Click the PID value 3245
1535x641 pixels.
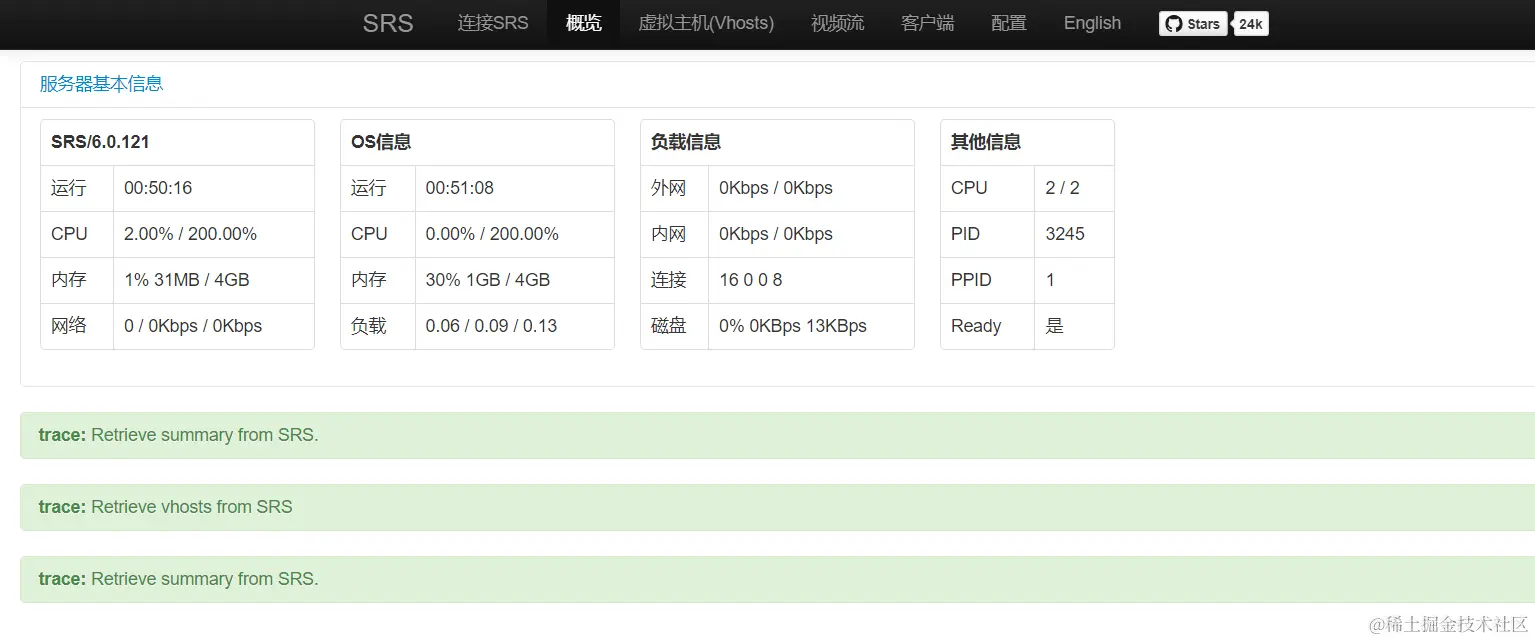1065,234
